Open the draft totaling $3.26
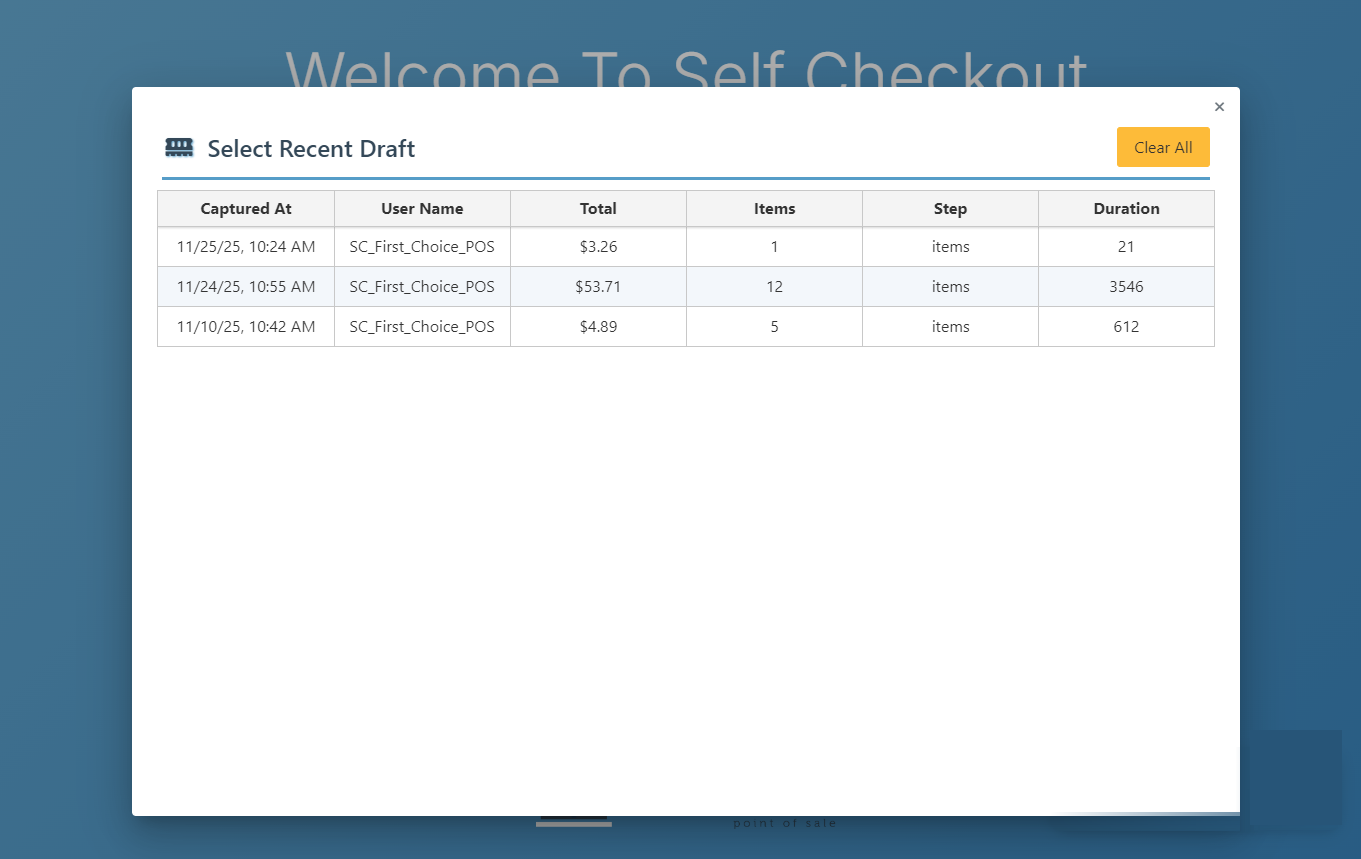This screenshot has height=859, width=1361. (x=598, y=247)
